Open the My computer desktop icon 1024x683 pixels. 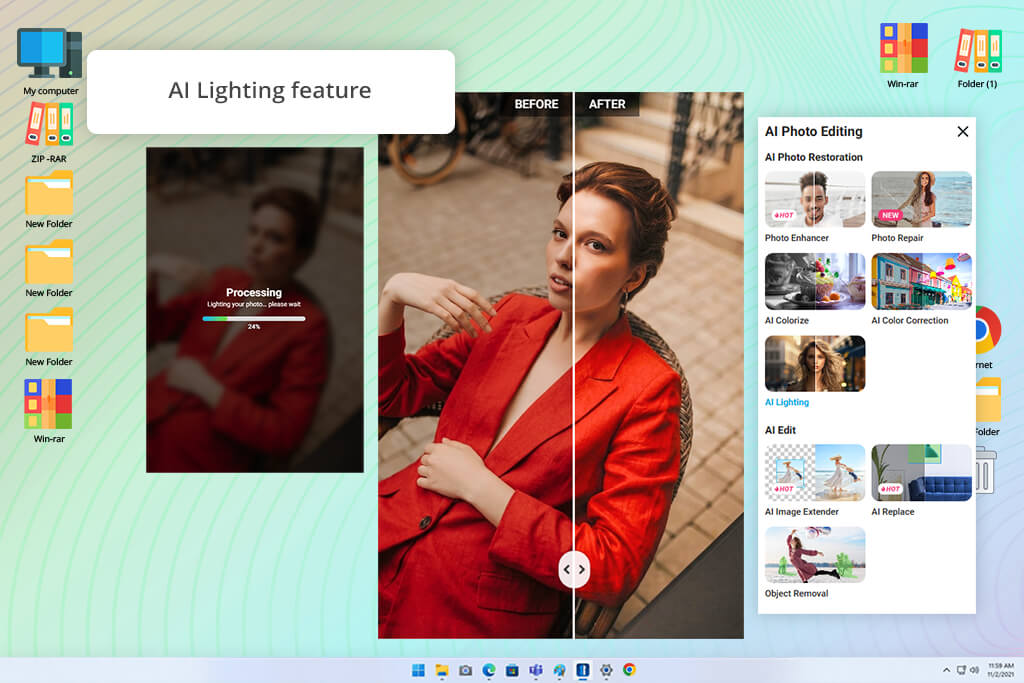pos(50,61)
